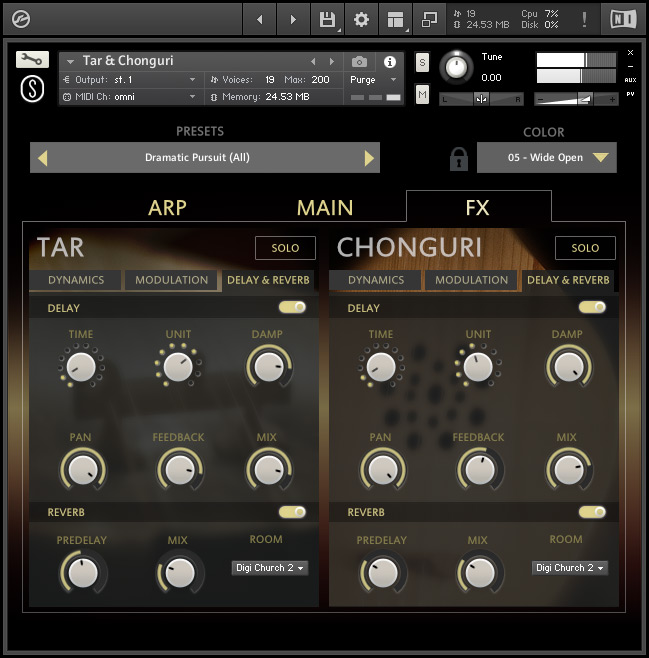Open the save icon's dropdown arrow corner
Screen dimensions: 649x658
click(x=339, y=30)
